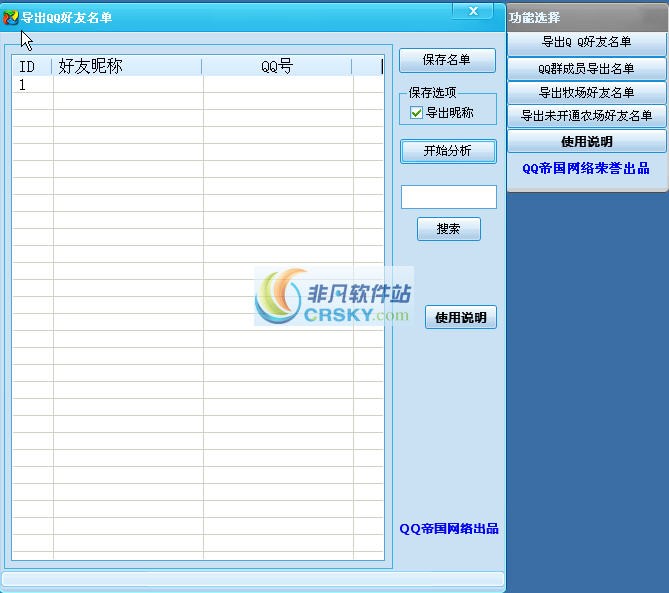The width and height of the screenshot is (669, 593).
Task: Select row 1 in the friends list
Action: click(198, 85)
